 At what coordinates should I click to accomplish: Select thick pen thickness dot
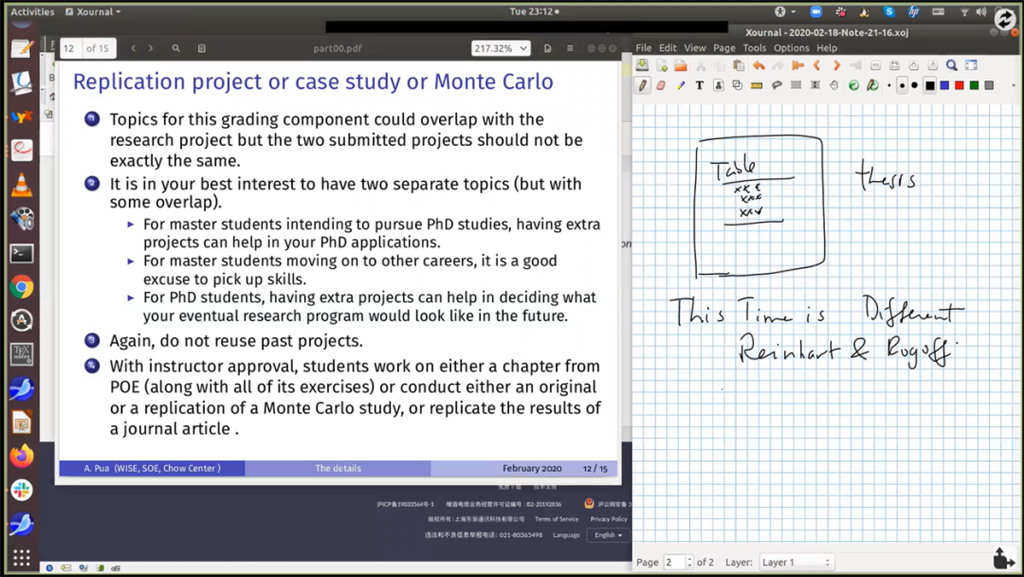tap(915, 85)
